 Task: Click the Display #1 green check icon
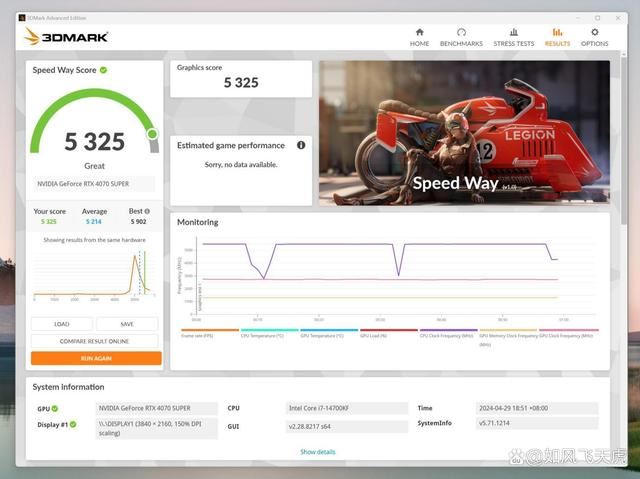73,424
